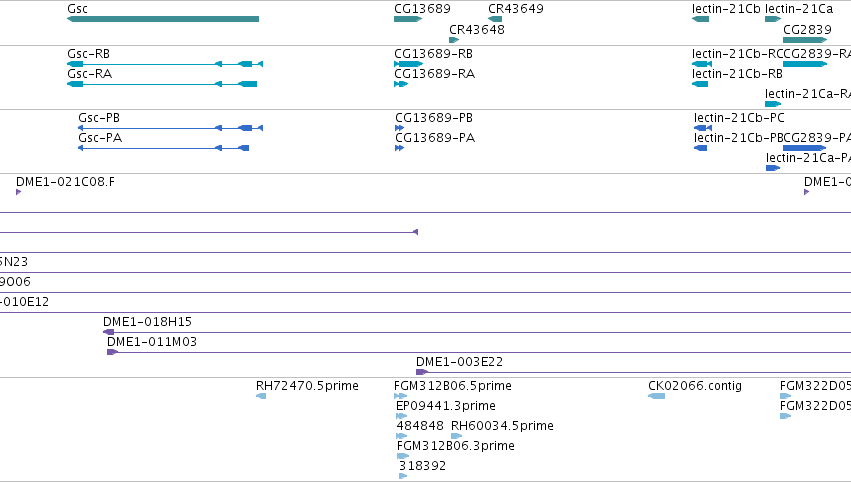The image size is (851, 482).
Task: Select the CG13689 gene label
Action: (x=422, y=9)
